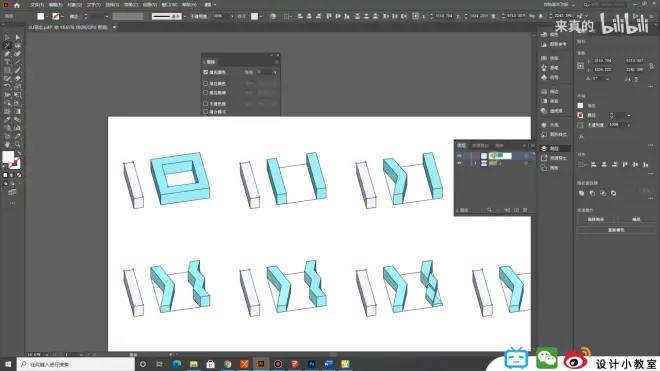660x371 pixels.
Task: Select the Eraser tool
Action: (18, 78)
